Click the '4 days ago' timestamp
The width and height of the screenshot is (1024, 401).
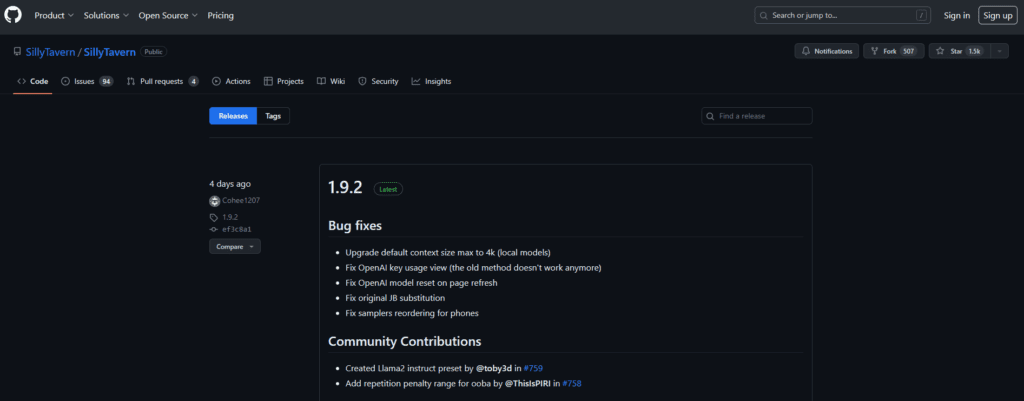click(x=230, y=184)
